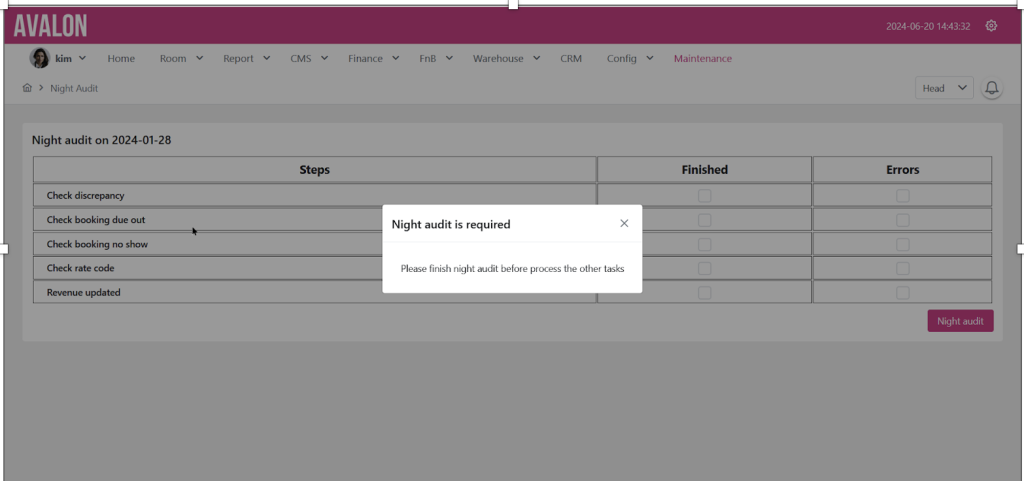
Task: Click the kim user avatar
Action: click(40, 58)
